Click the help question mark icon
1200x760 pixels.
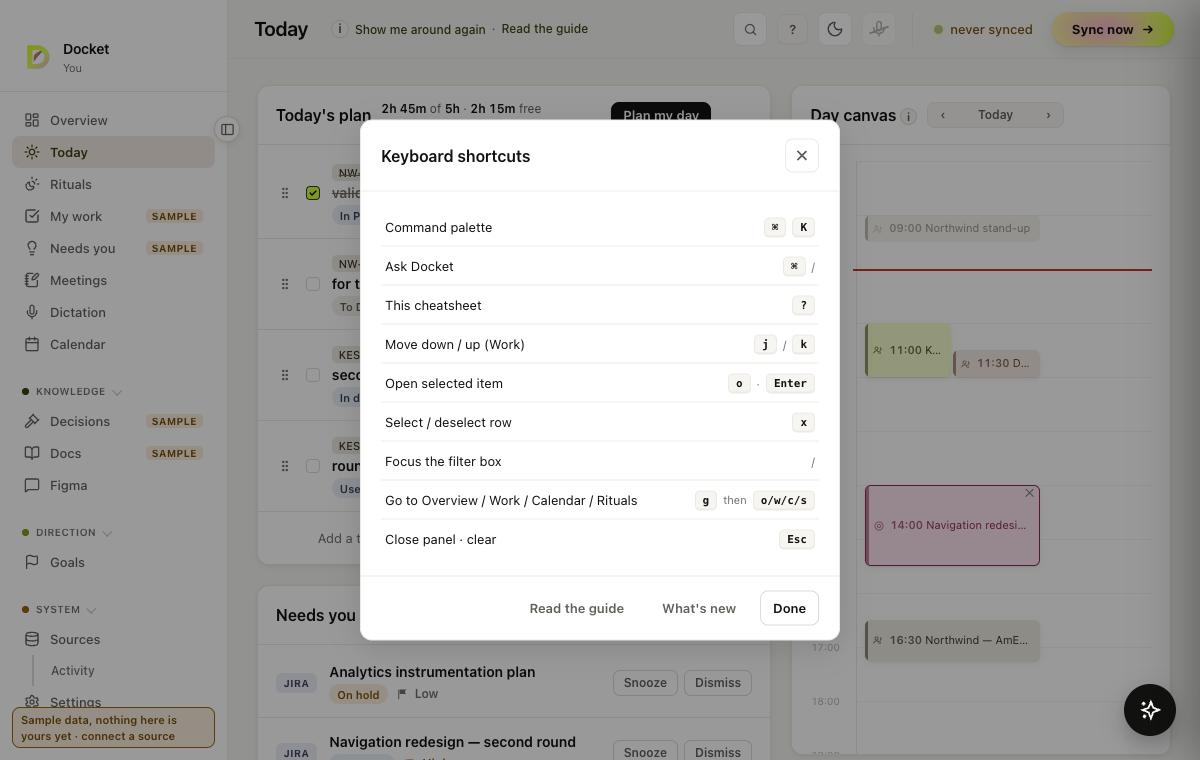point(792,29)
